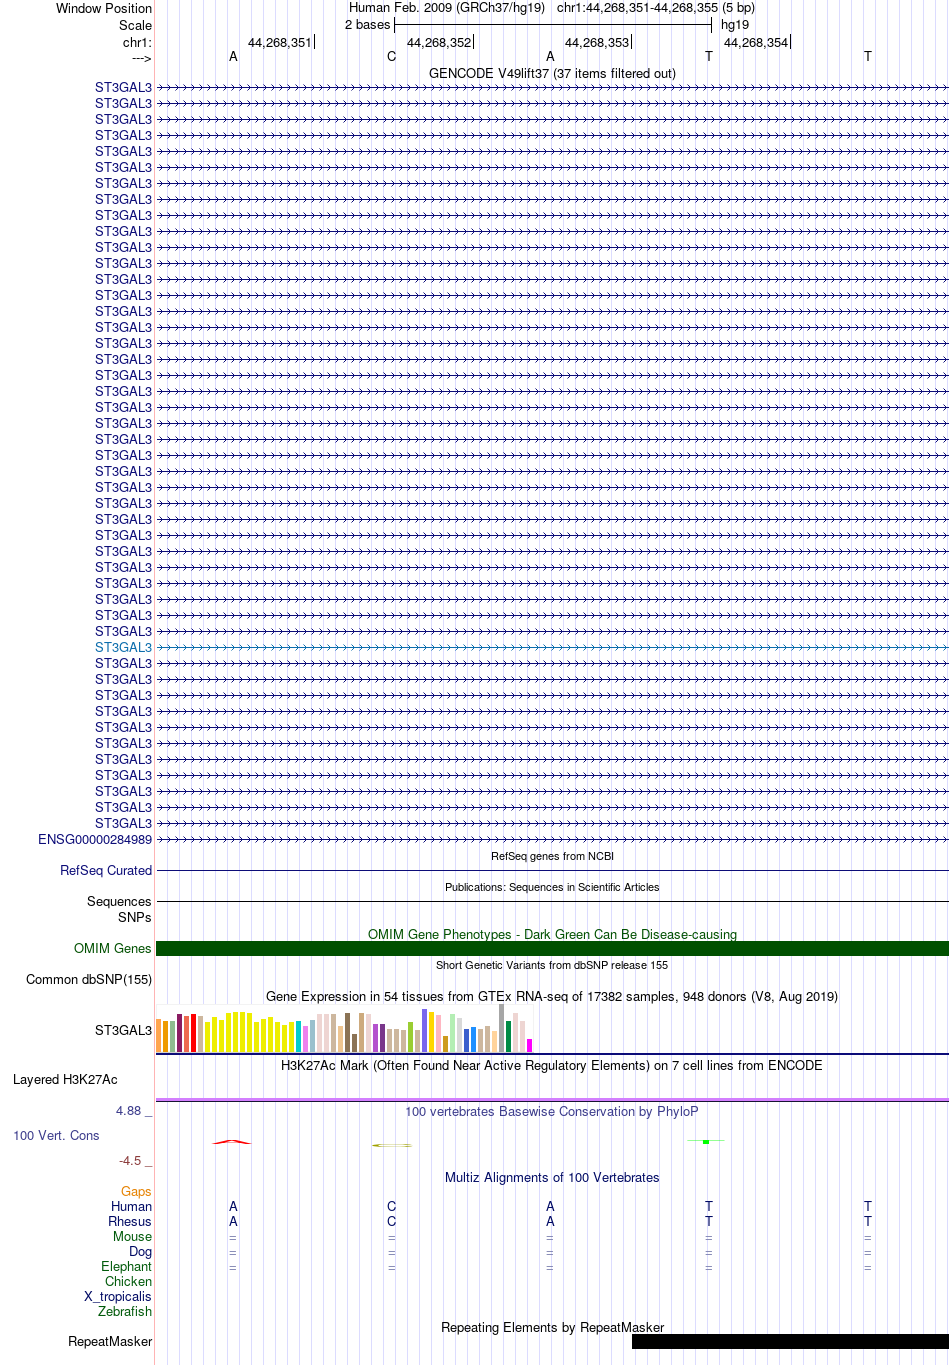Click 'Repeating Elements by RepeatMasker' title

(x=552, y=1327)
